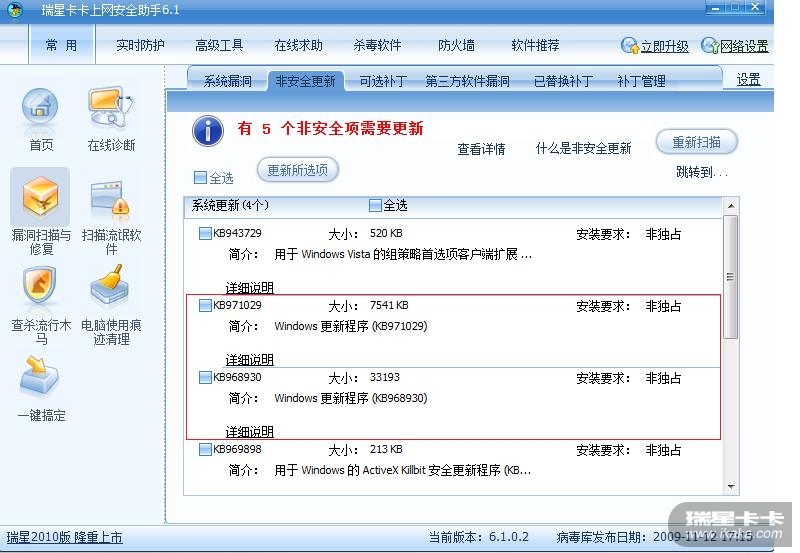
Task: Click the Rising app logo in title bar
Action: pos(15,9)
